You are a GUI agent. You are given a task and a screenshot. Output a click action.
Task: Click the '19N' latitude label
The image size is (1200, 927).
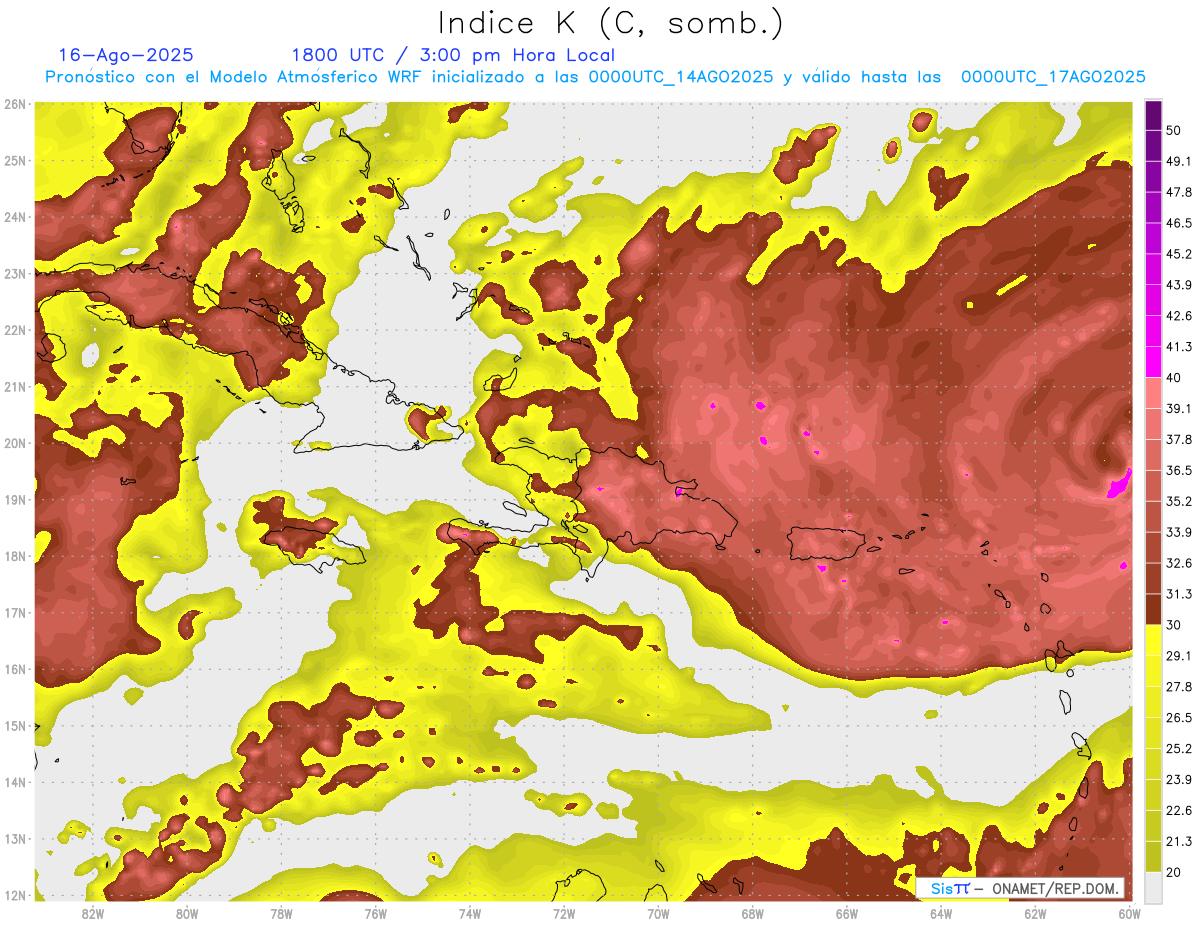tap(15, 499)
